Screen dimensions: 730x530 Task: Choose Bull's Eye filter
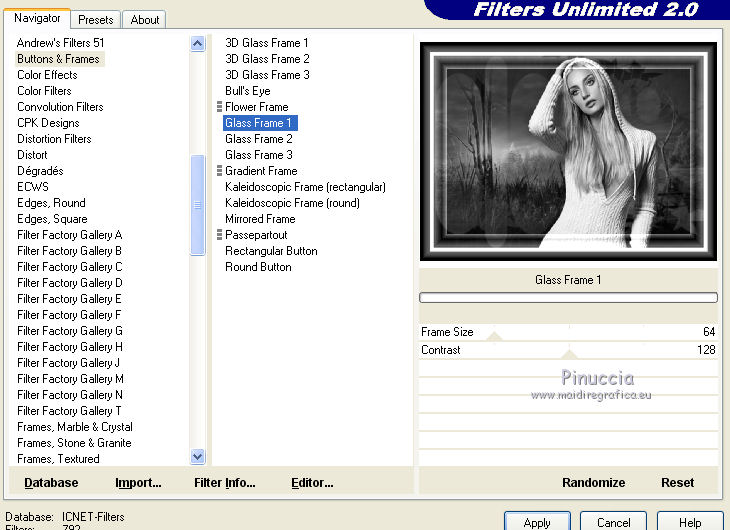248,91
